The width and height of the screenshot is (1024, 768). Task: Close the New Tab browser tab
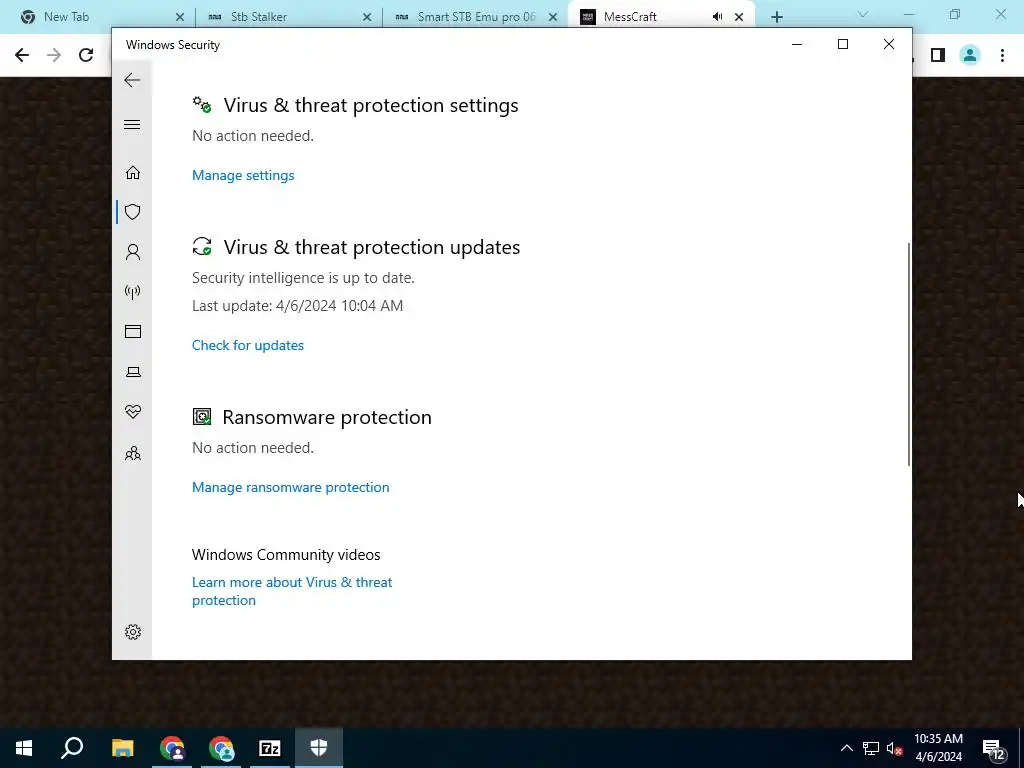[x=180, y=17]
